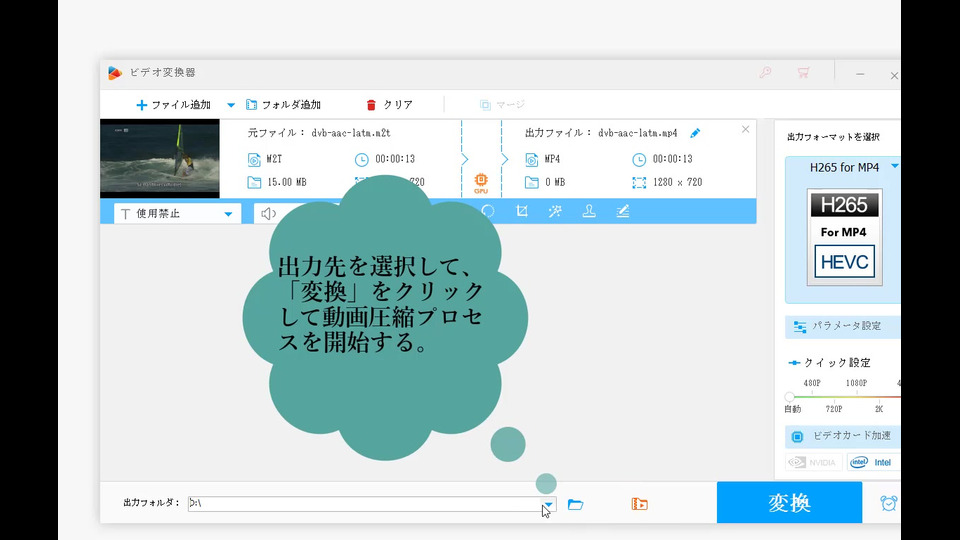This screenshot has width=960, height=540.
Task: Click the H265 For MP4 HEVC format image
Action: (x=844, y=237)
